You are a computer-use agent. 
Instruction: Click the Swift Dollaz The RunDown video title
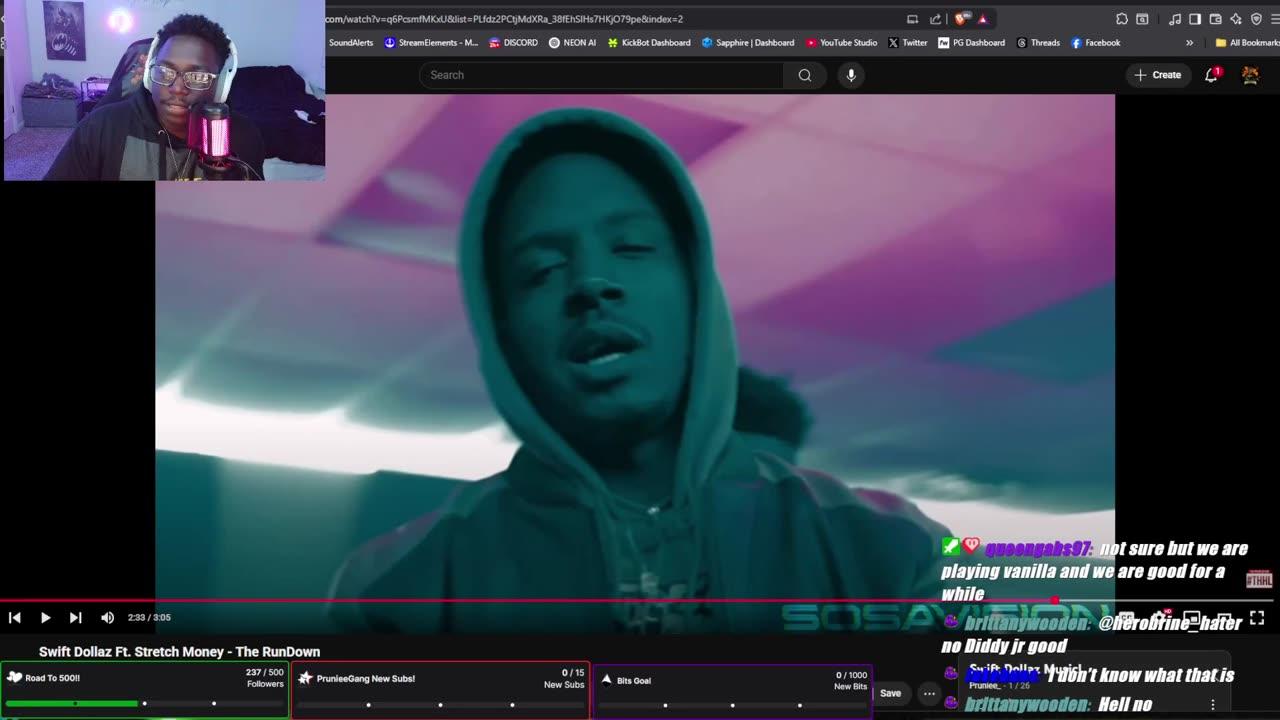[x=180, y=652]
